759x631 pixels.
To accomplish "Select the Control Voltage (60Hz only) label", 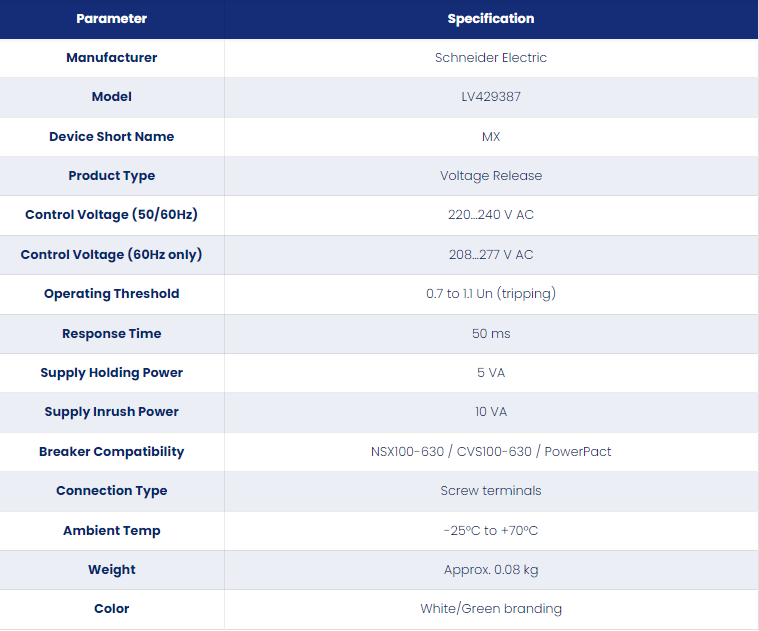I will pyautogui.click(x=111, y=255).
